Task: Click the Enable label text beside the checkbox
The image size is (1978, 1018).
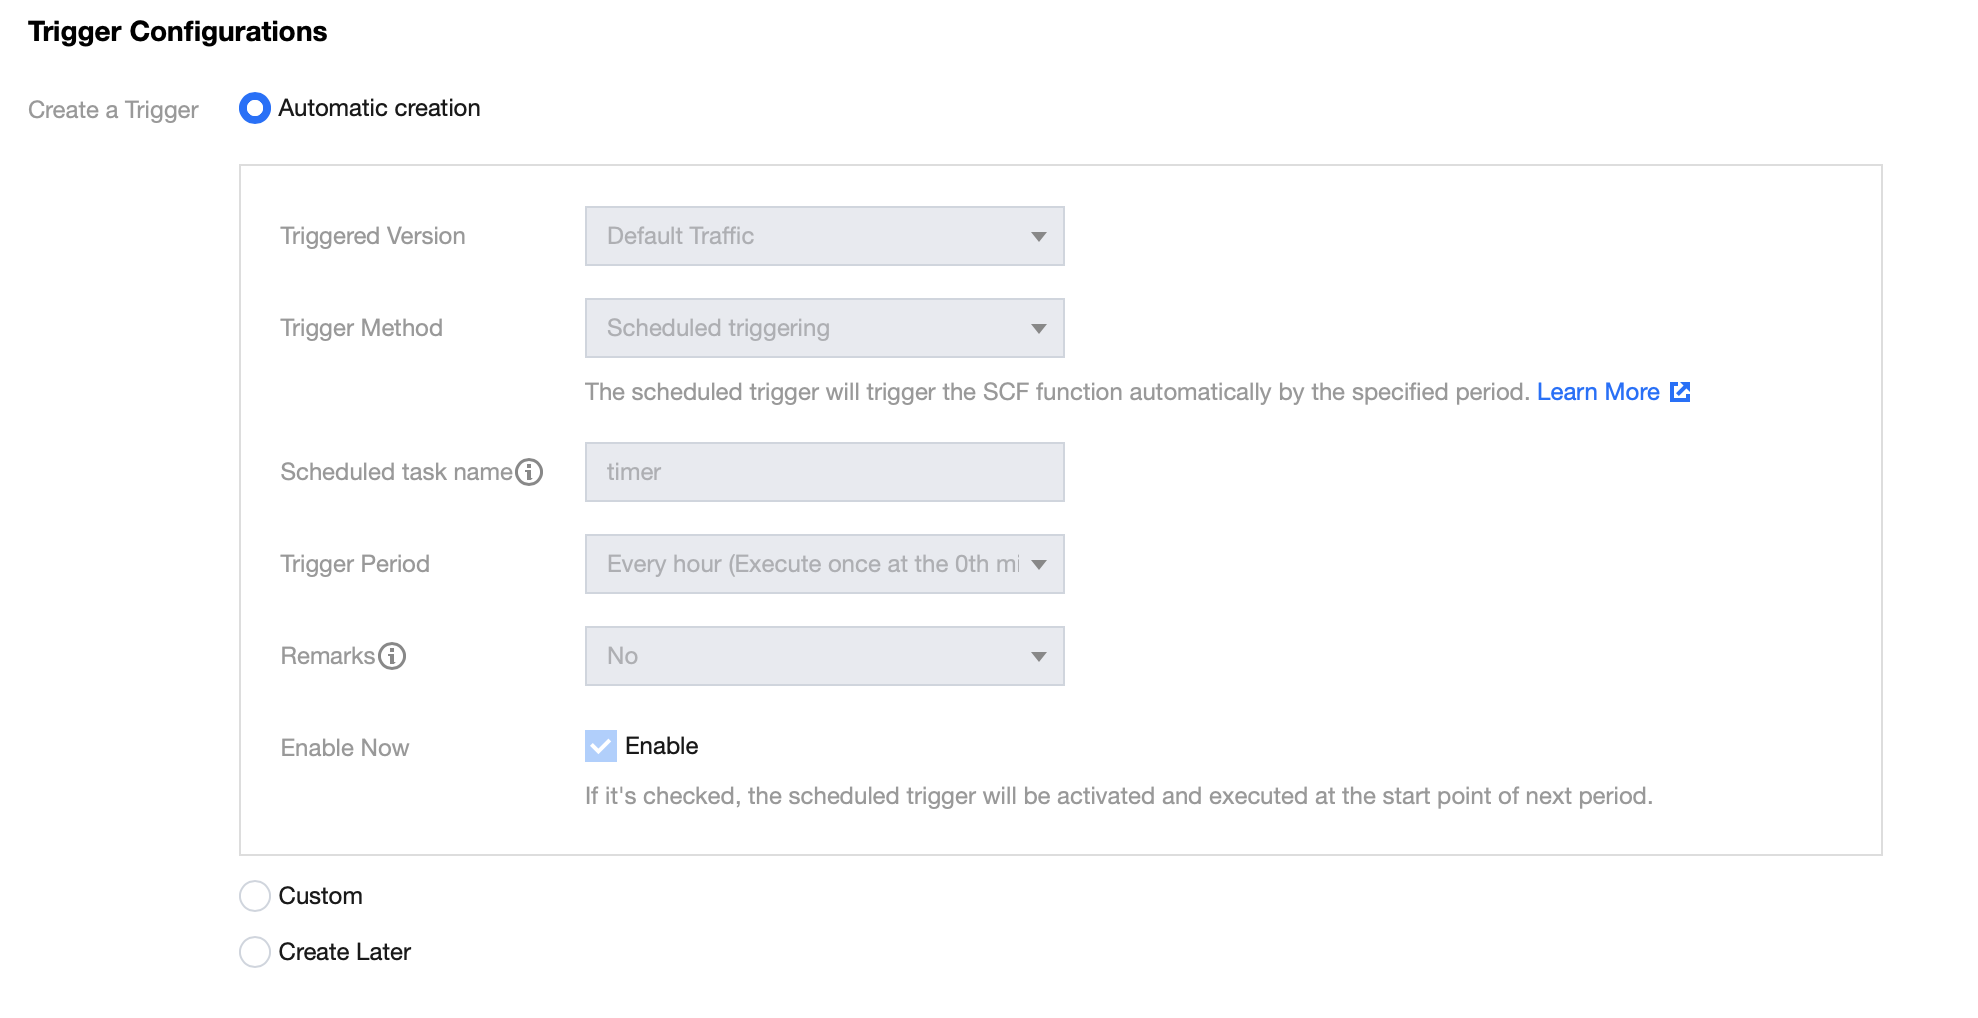Action: pyautogui.click(x=661, y=746)
